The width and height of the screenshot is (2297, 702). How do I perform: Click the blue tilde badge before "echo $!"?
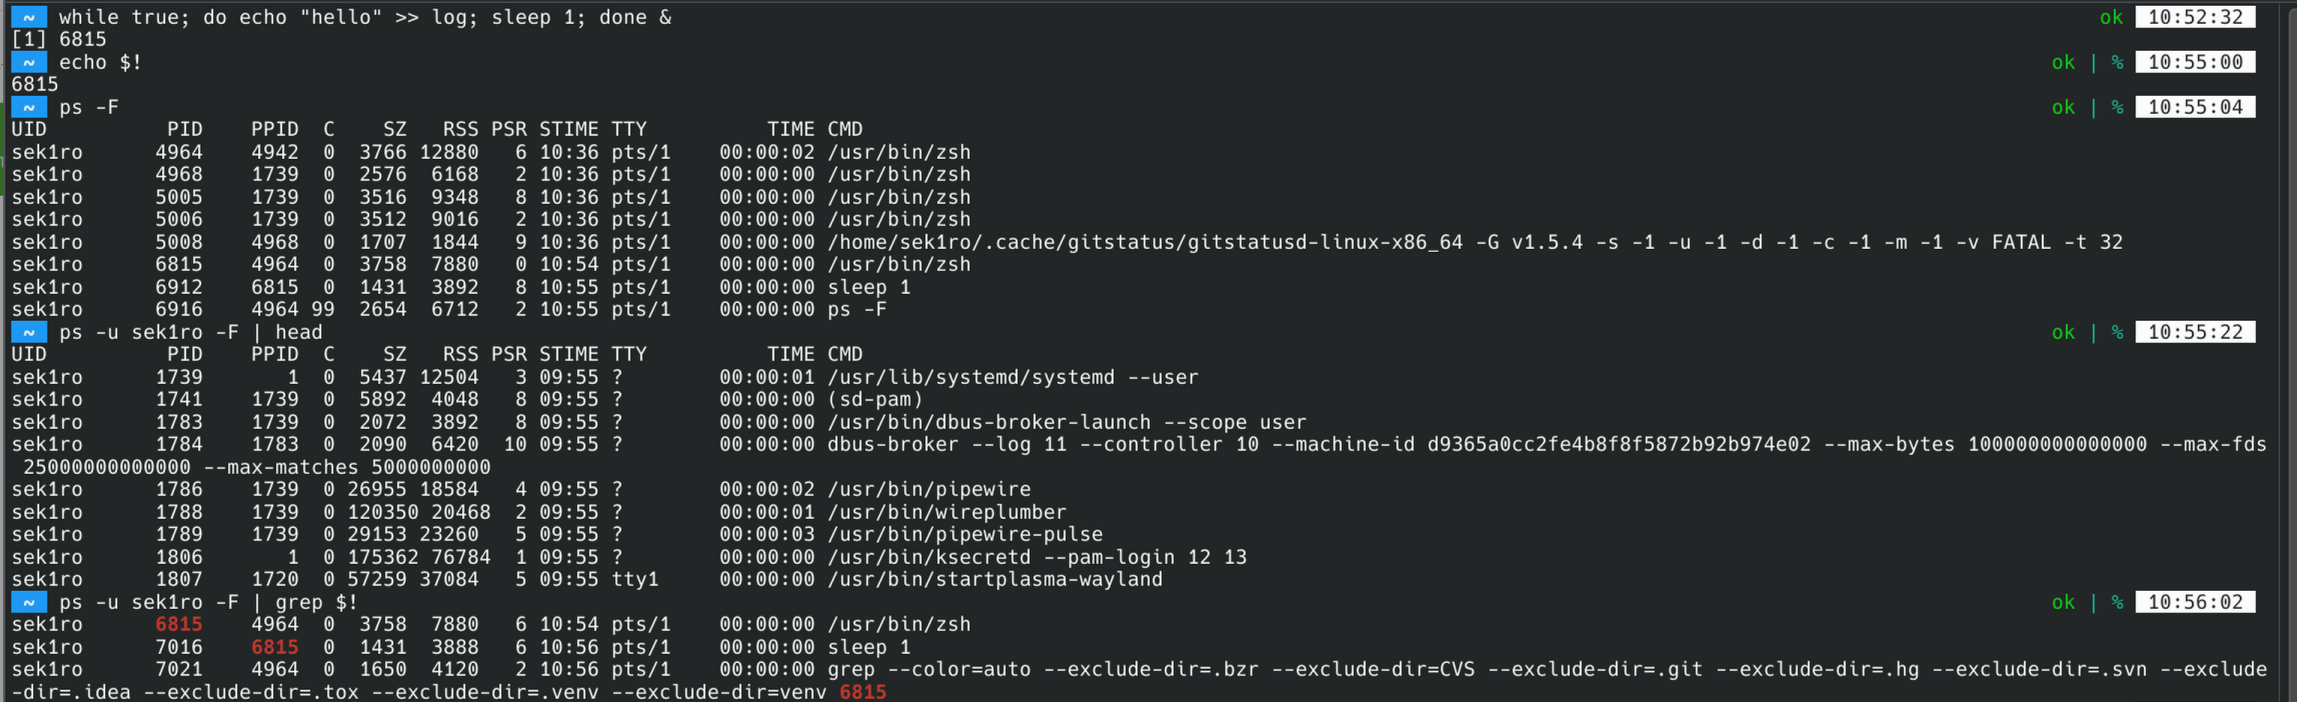pos(29,62)
